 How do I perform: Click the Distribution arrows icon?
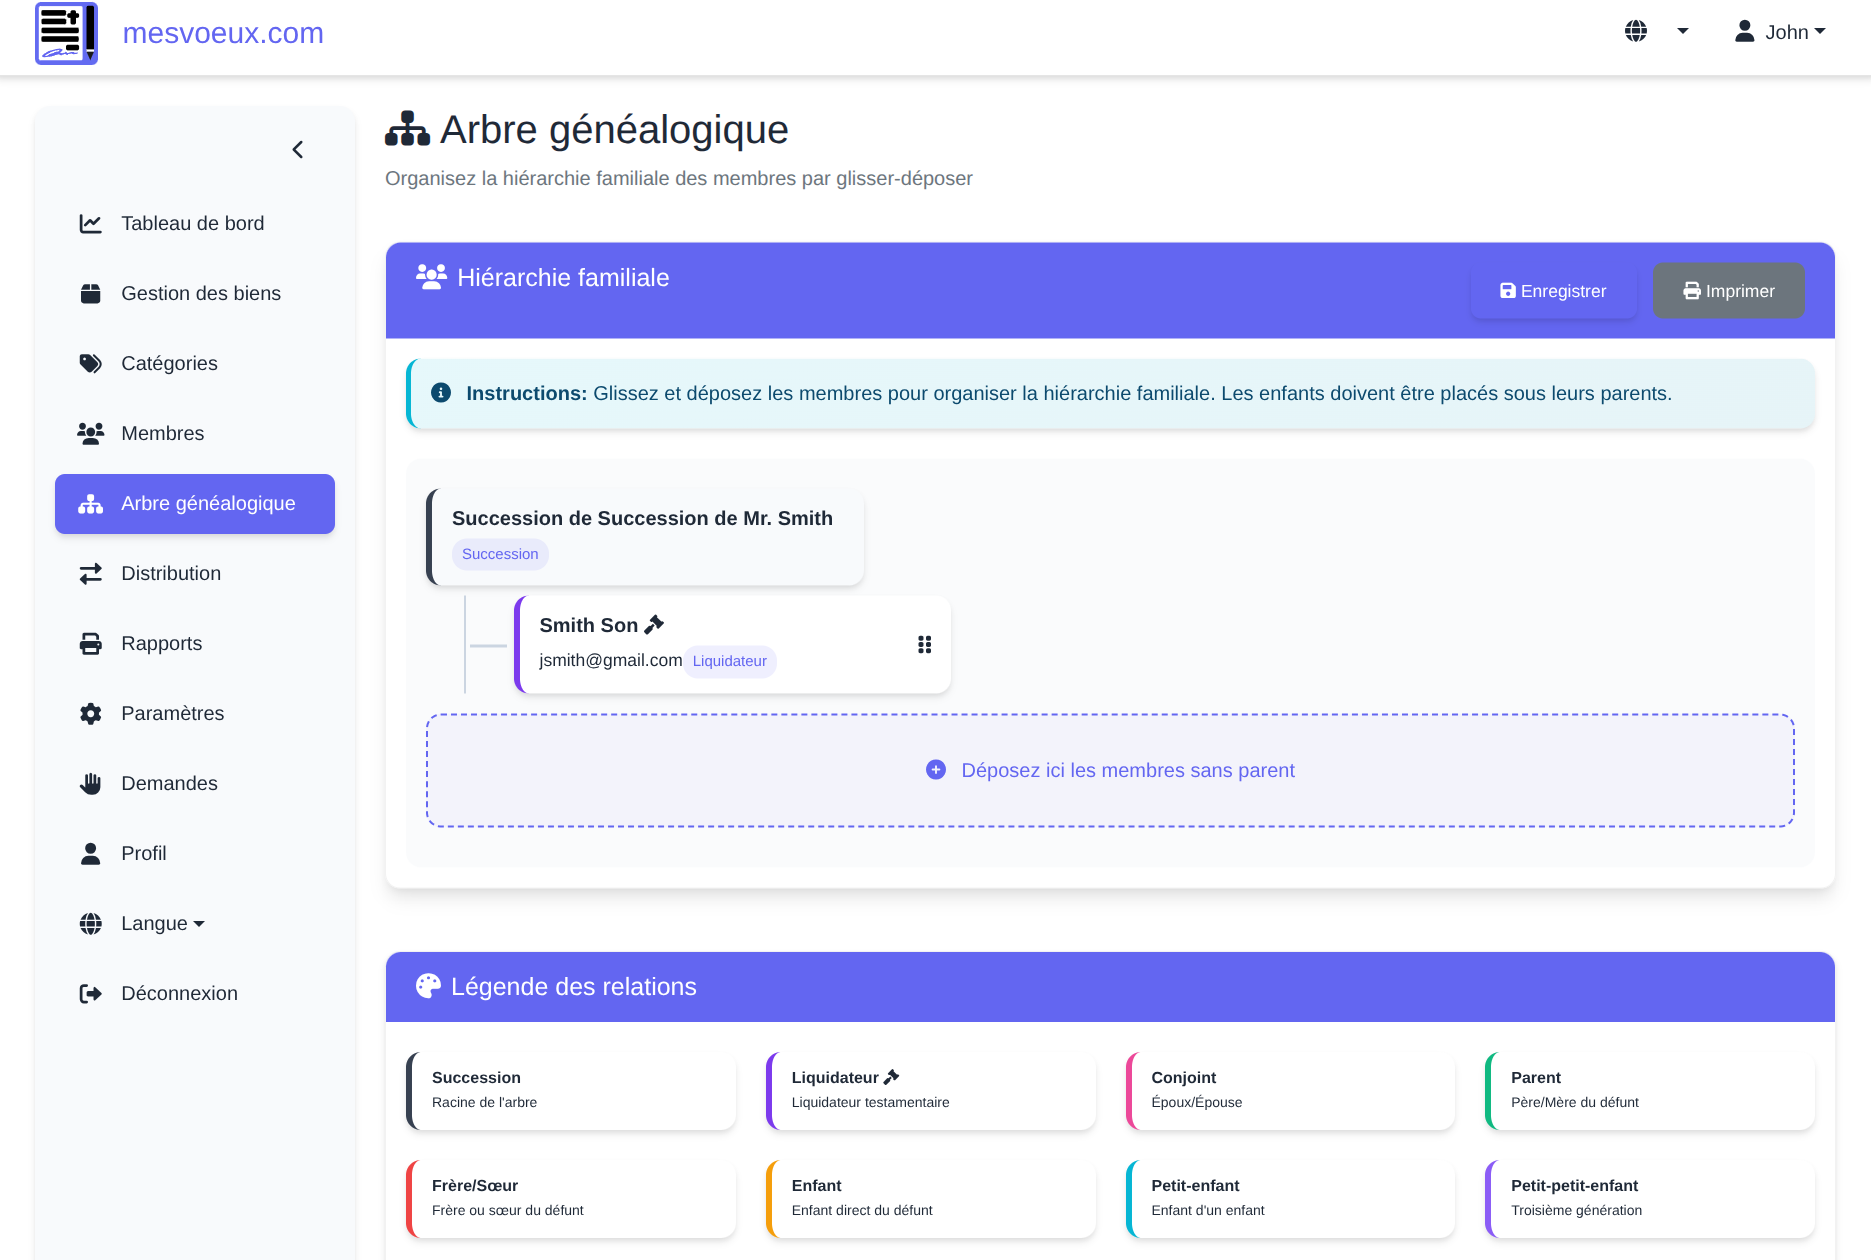(91, 573)
